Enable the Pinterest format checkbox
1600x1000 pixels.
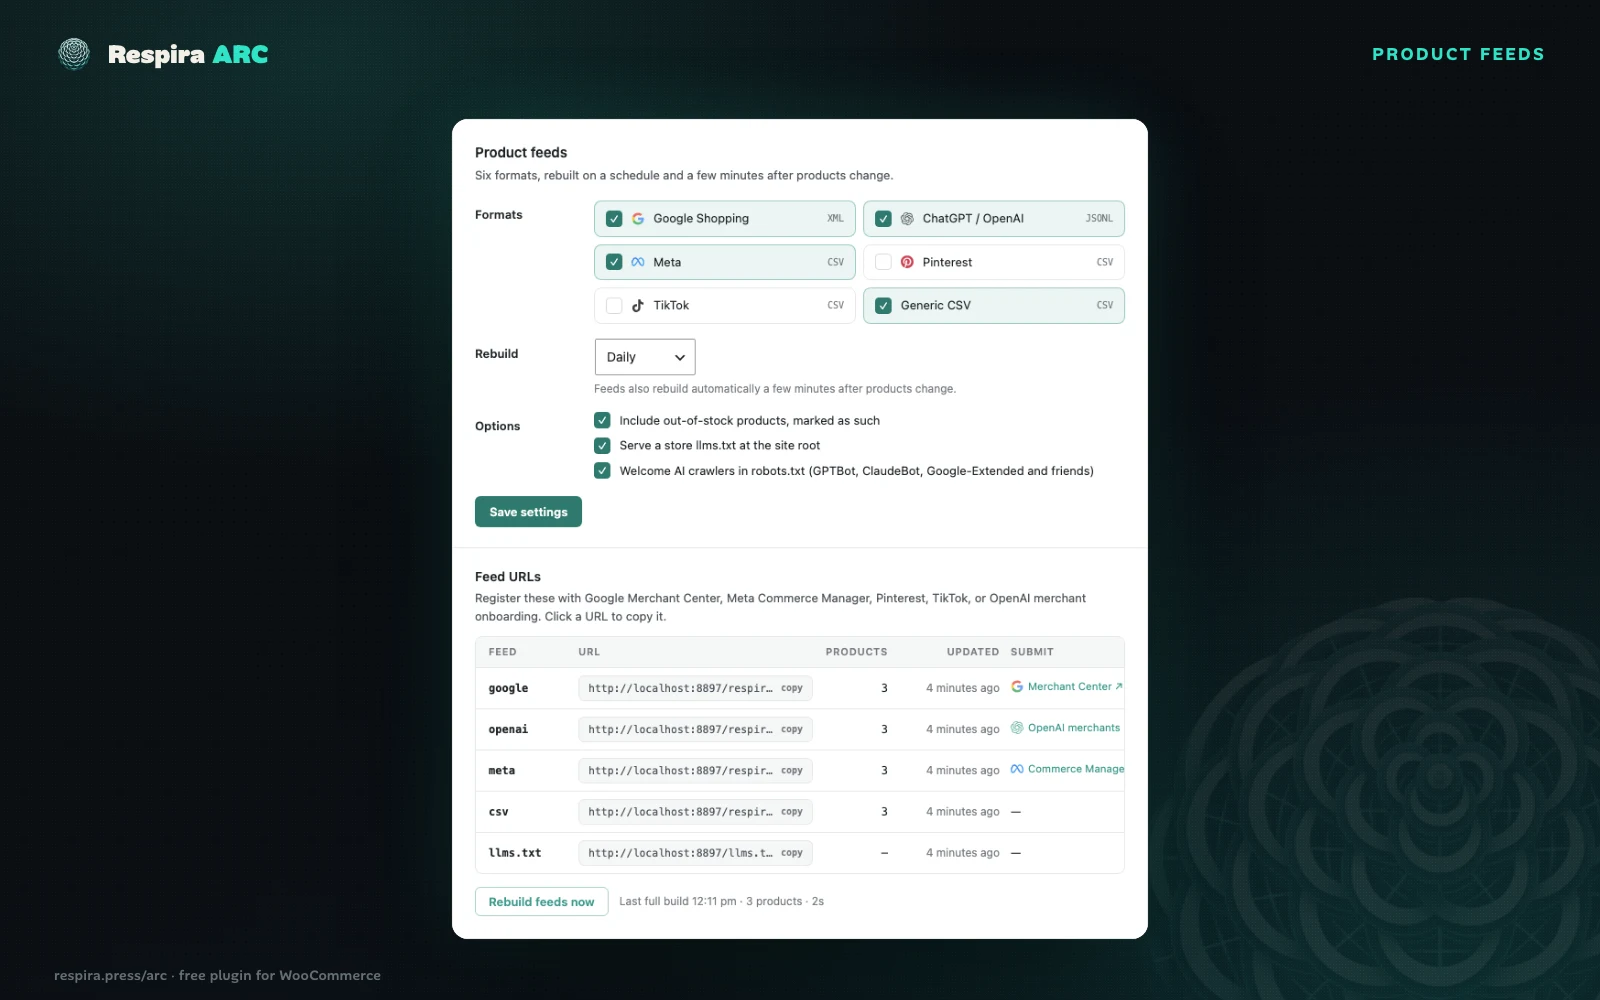(883, 262)
